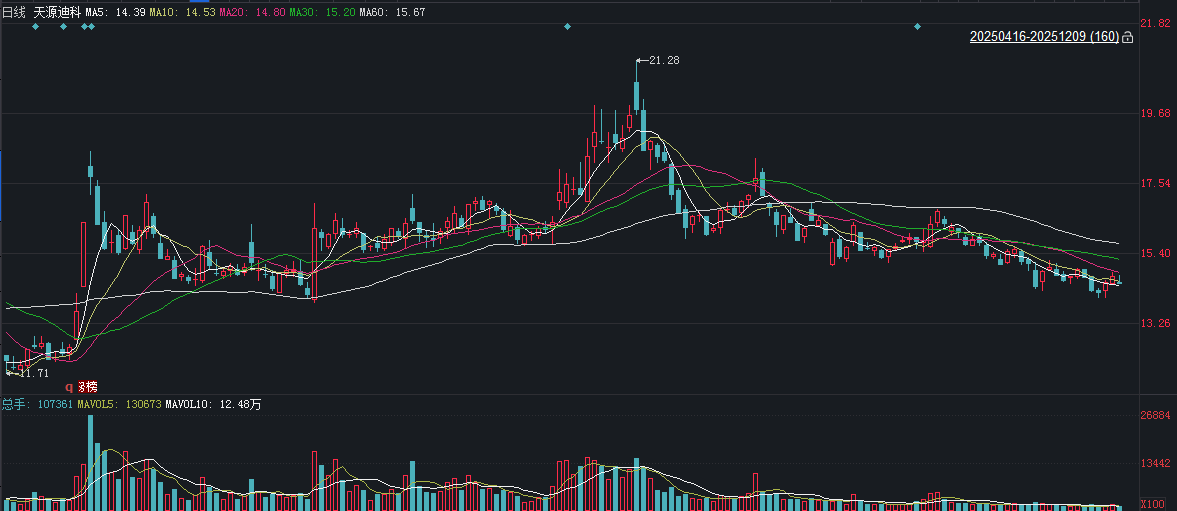This screenshot has height=511, width=1177.
Task: Open the 20250416-20251209 (160) date range link
Action: click(x=1043, y=37)
